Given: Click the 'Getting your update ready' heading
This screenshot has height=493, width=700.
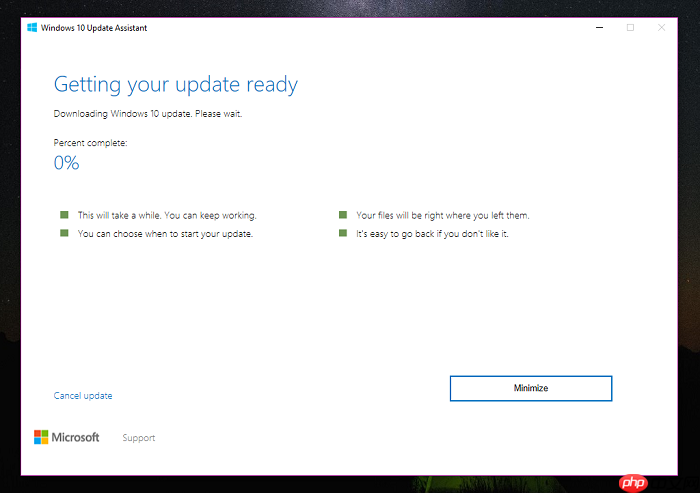Looking at the screenshot, I should 176,85.
